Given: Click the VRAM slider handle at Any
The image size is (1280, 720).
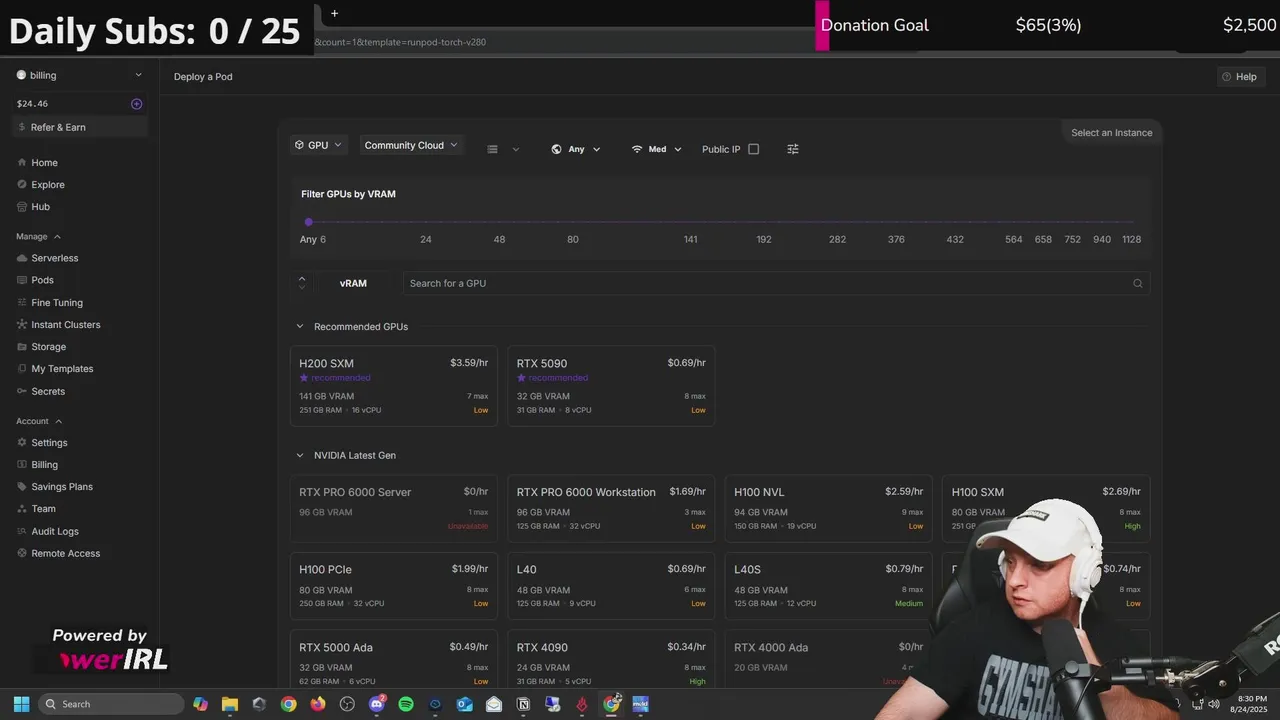Looking at the screenshot, I should (309, 222).
